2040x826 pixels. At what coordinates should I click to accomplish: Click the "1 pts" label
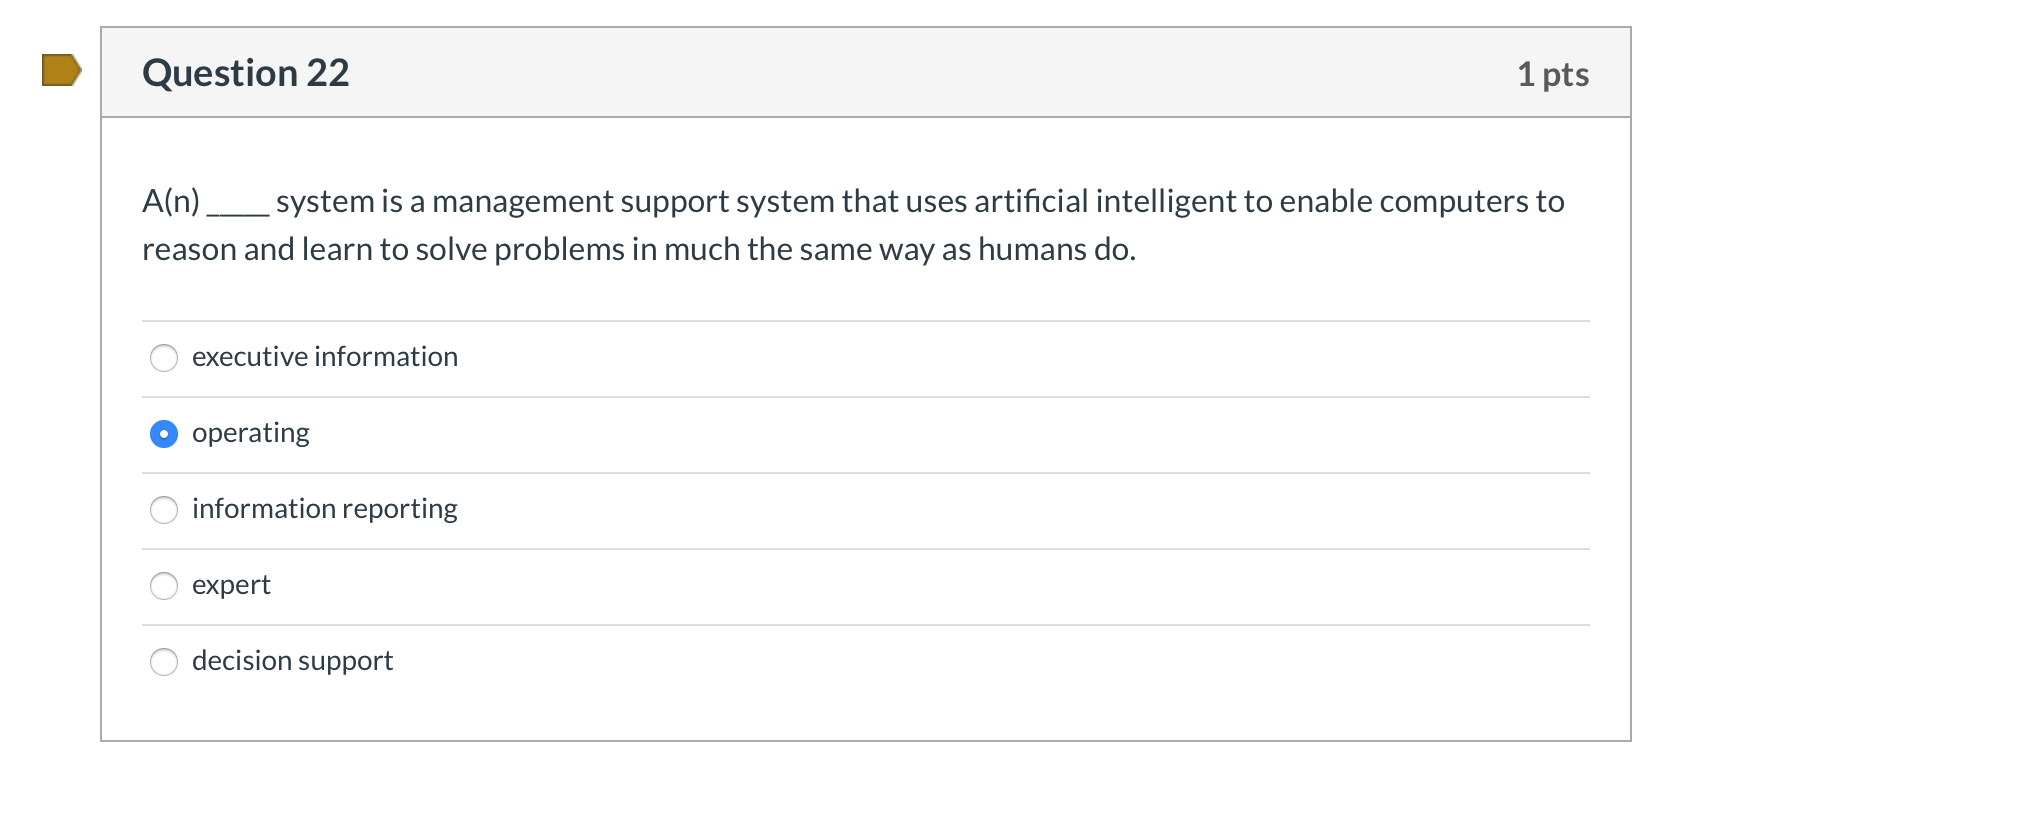1555,74
